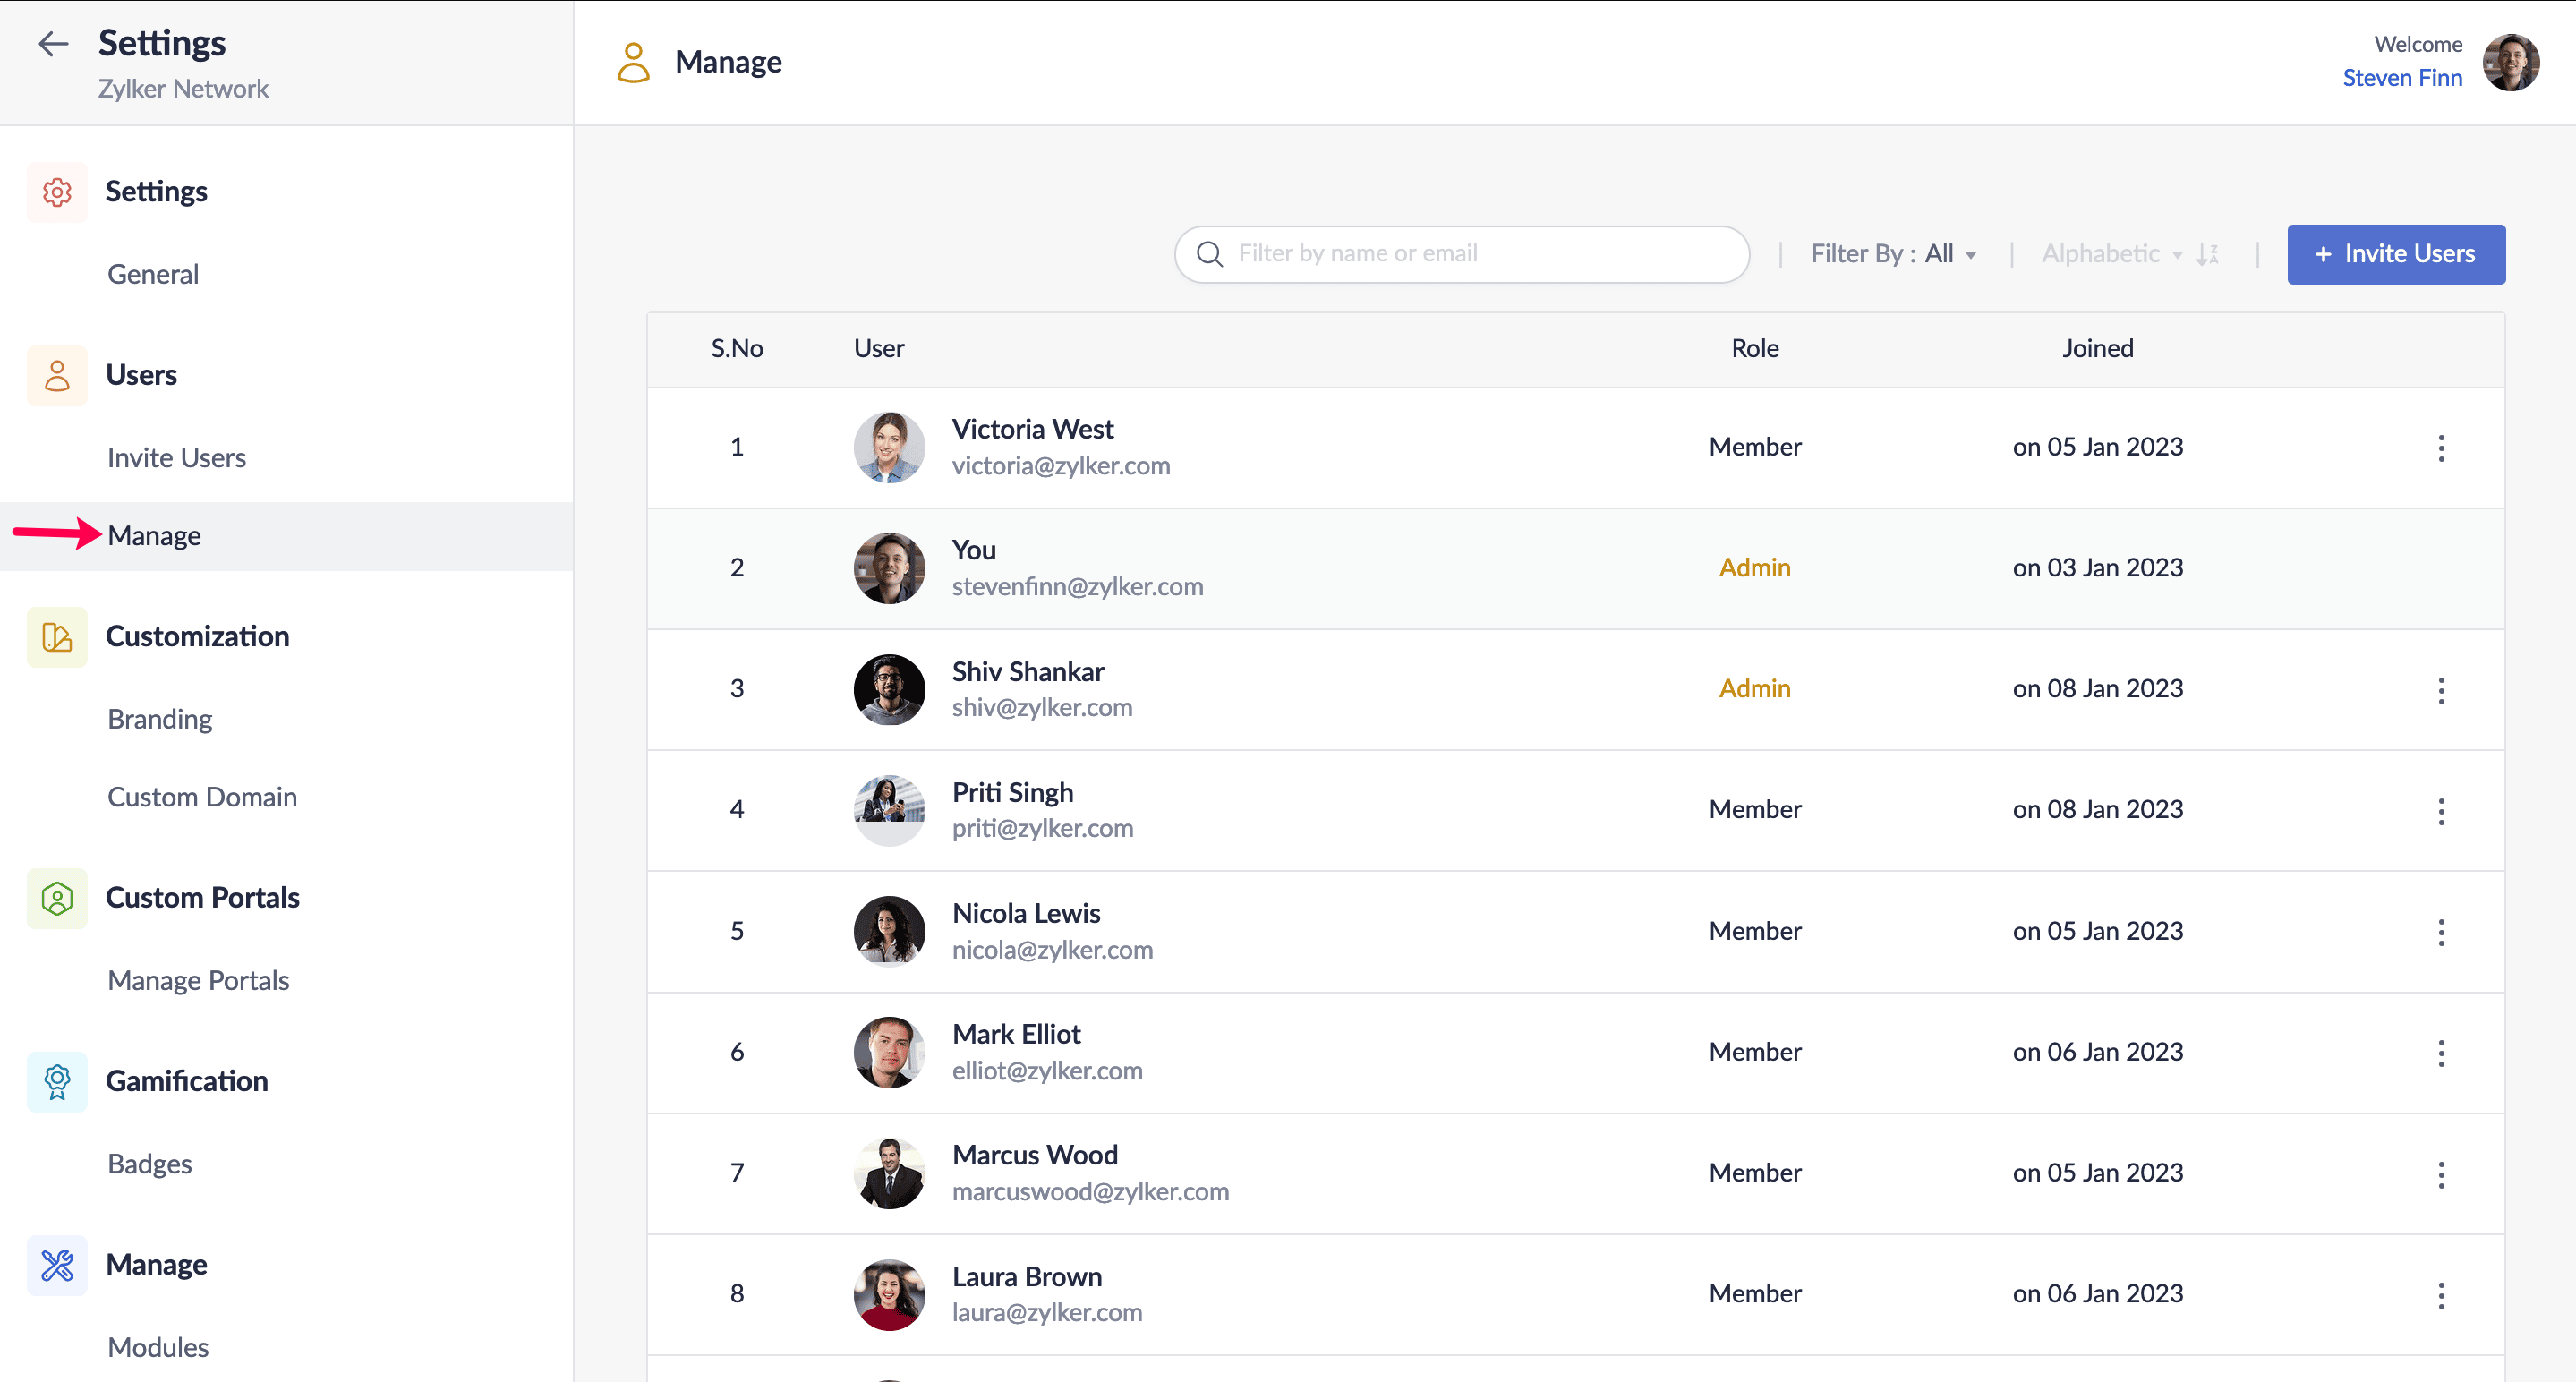The width and height of the screenshot is (2576, 1382).
Task: Click the Settings gear sidebar icon
Action: point(57,191)
